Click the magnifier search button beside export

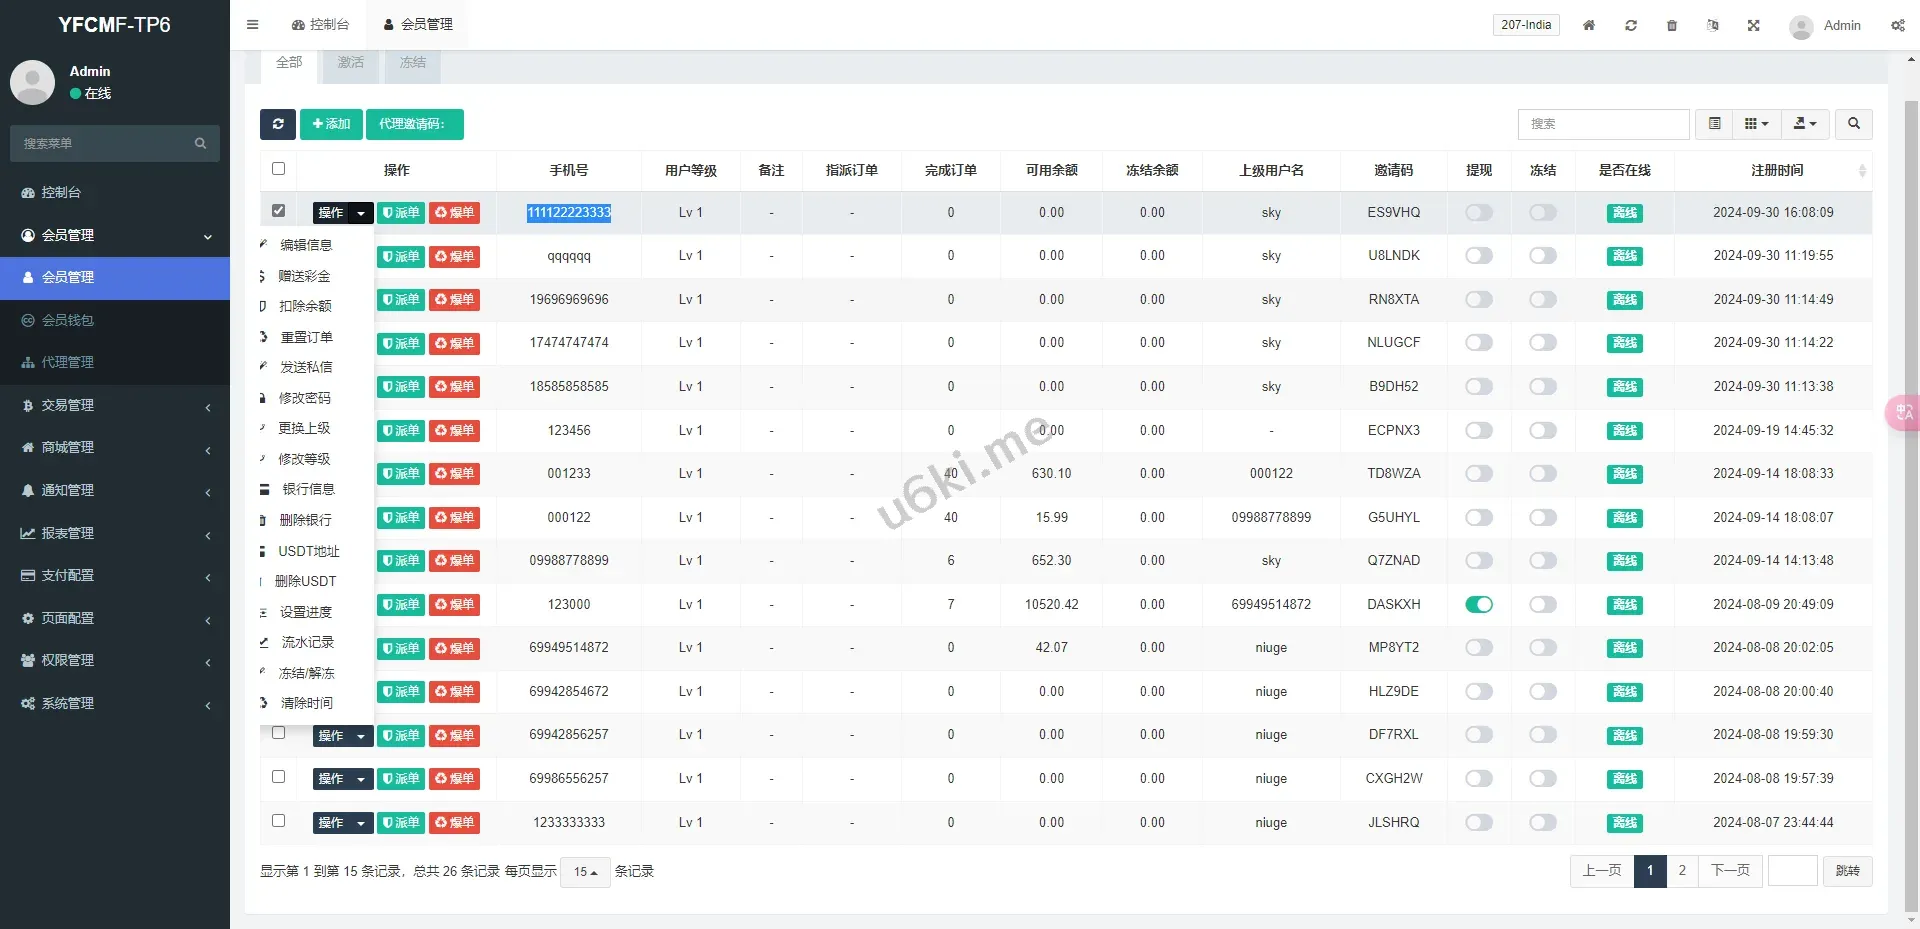point(1853,124)
